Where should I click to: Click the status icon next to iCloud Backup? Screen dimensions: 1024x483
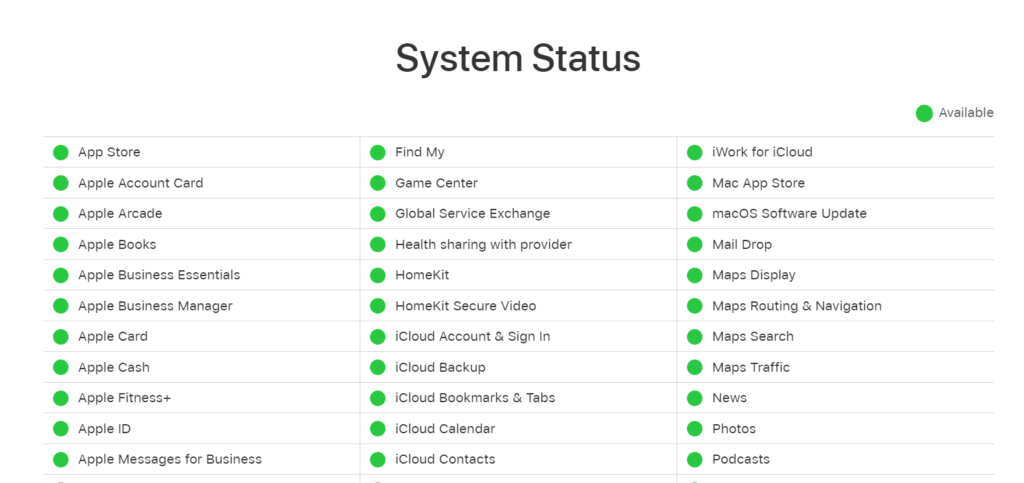coord(377,367)
